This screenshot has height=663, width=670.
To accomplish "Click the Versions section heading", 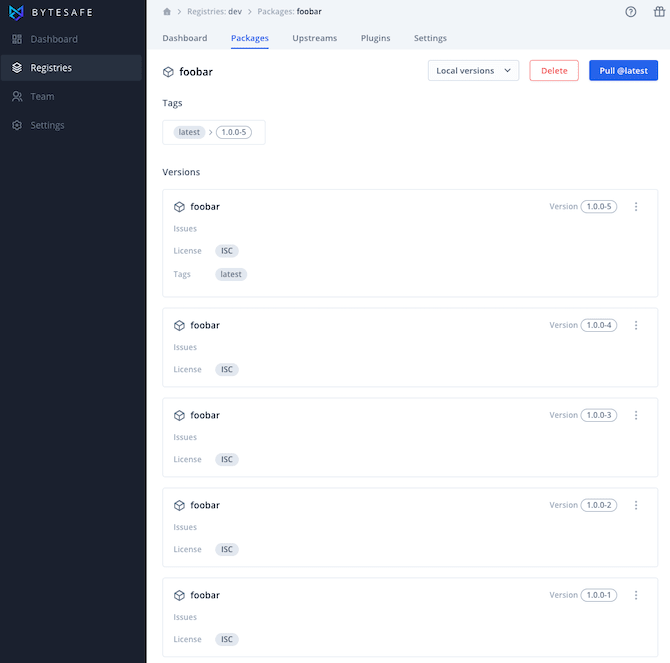I will (x=181, y=172).
